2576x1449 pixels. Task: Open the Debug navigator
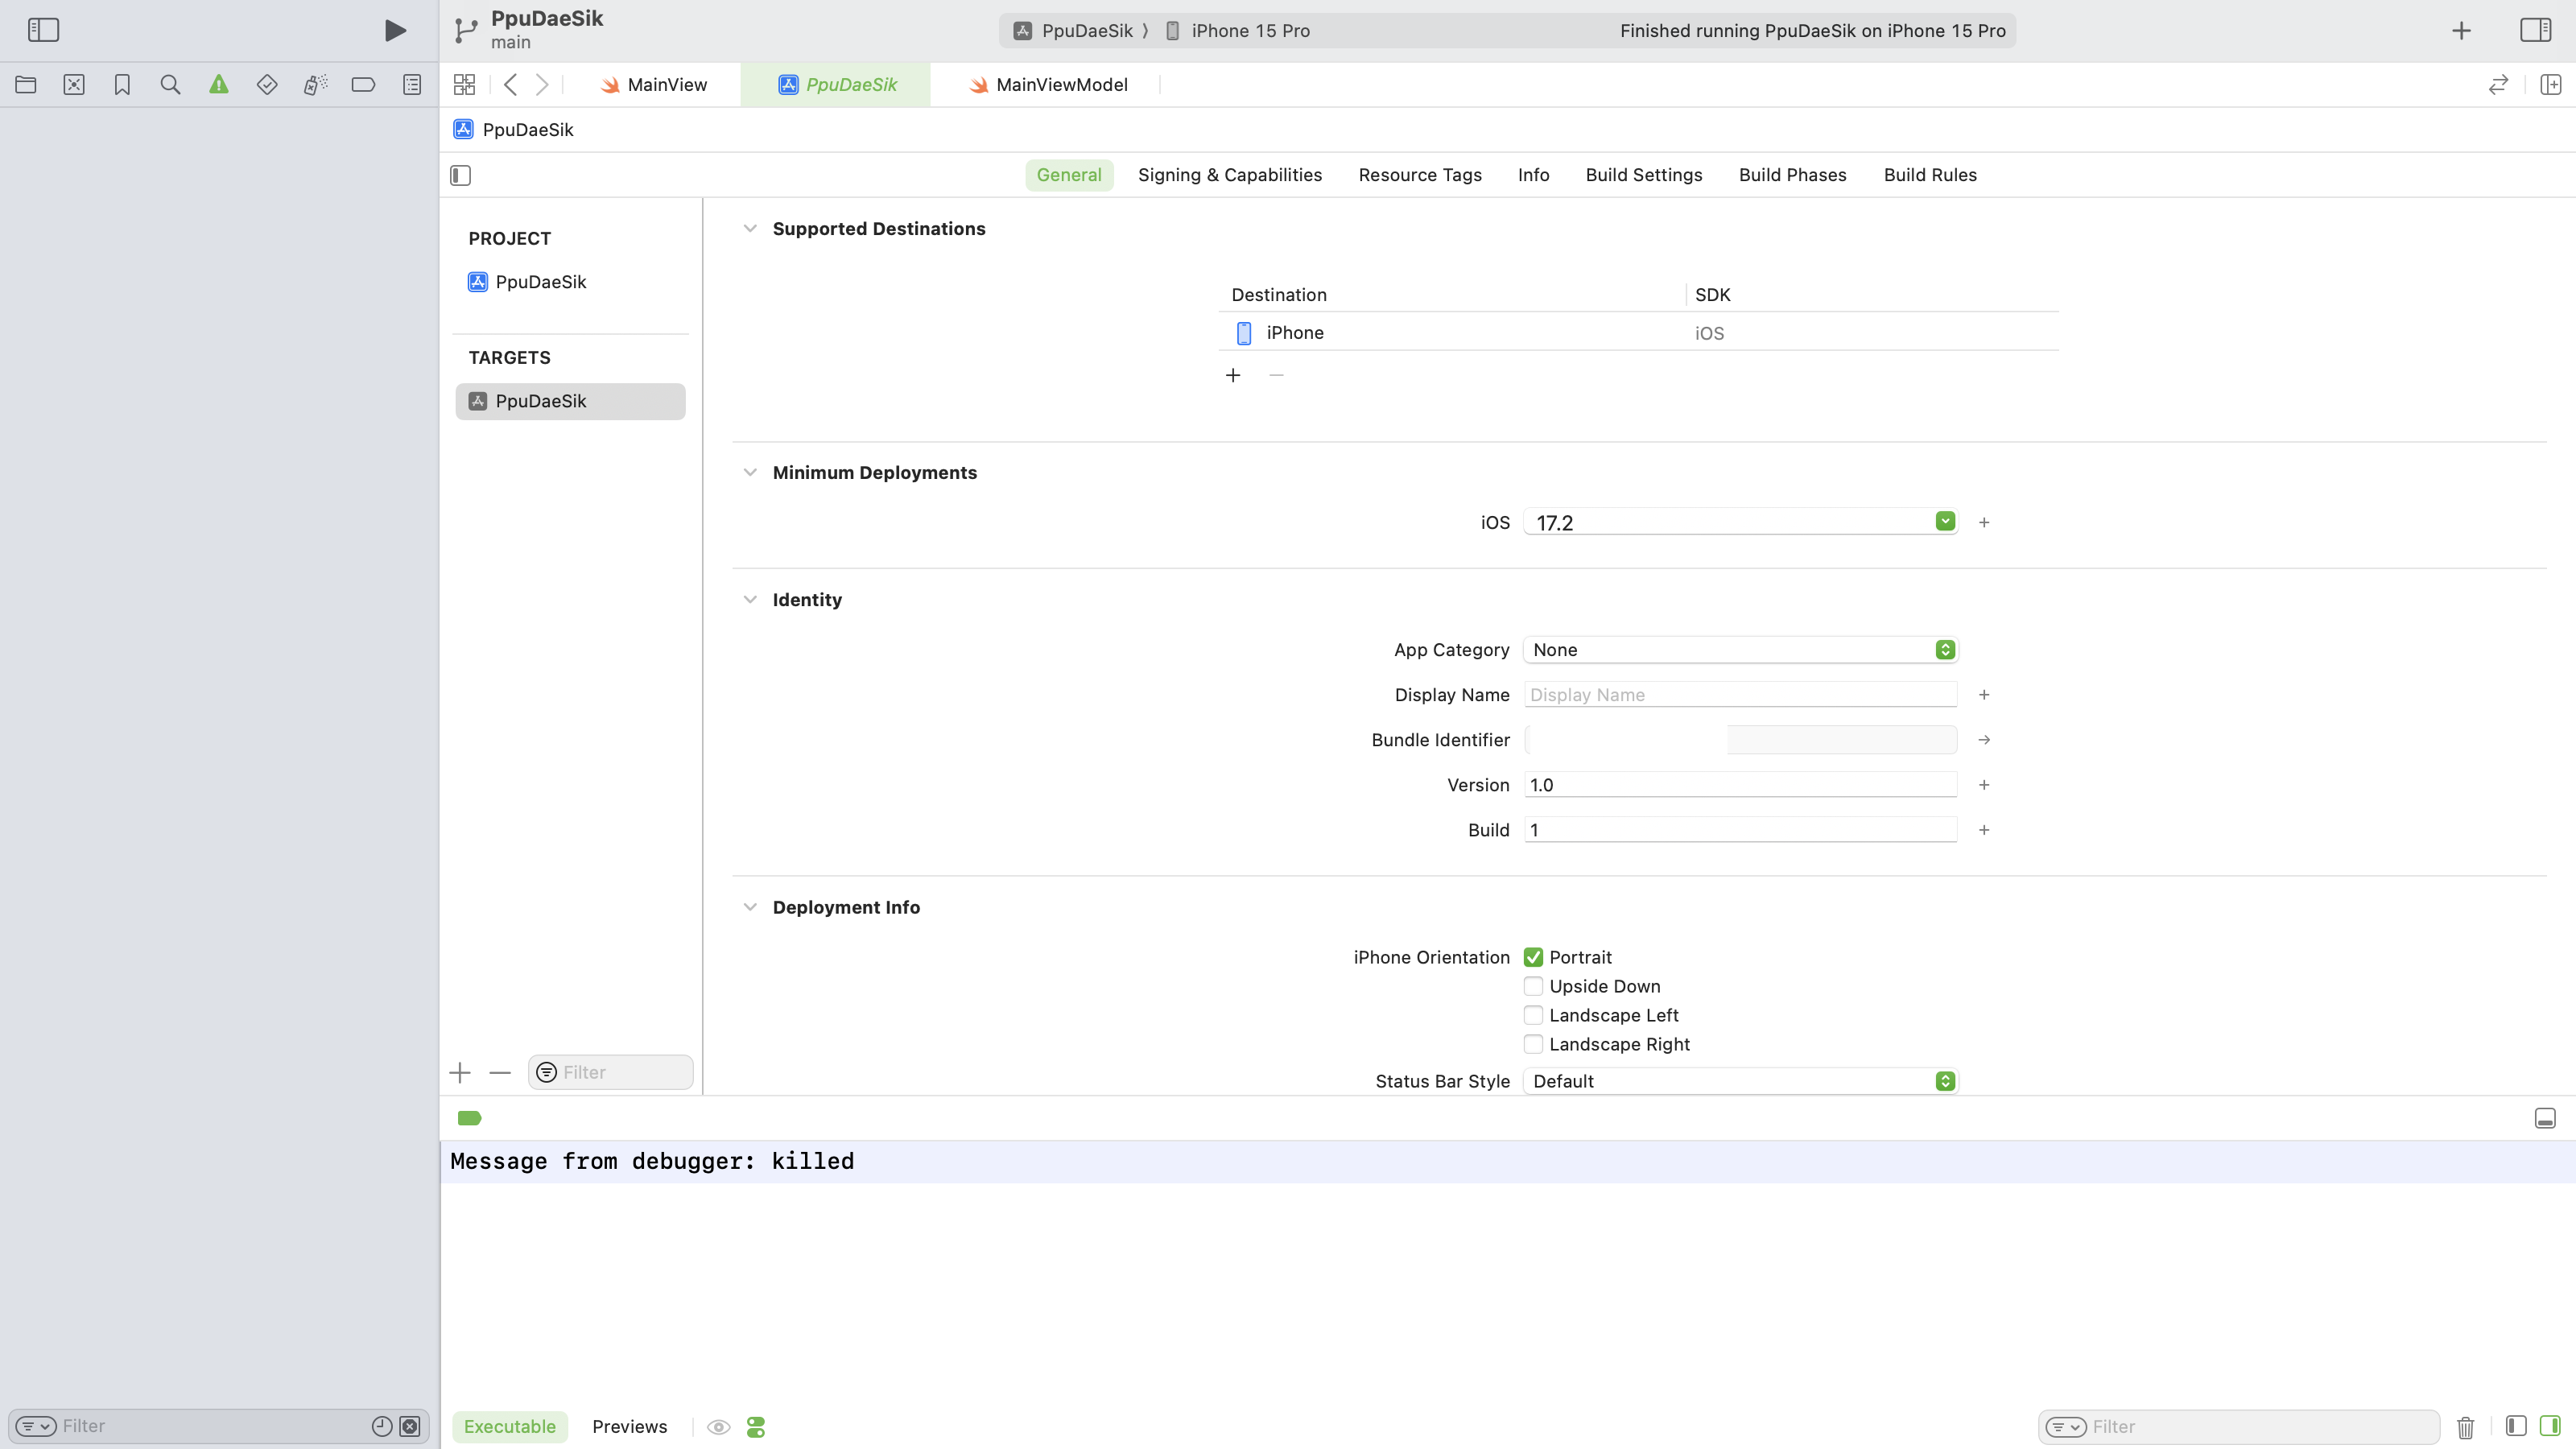[x=315, y=85]
